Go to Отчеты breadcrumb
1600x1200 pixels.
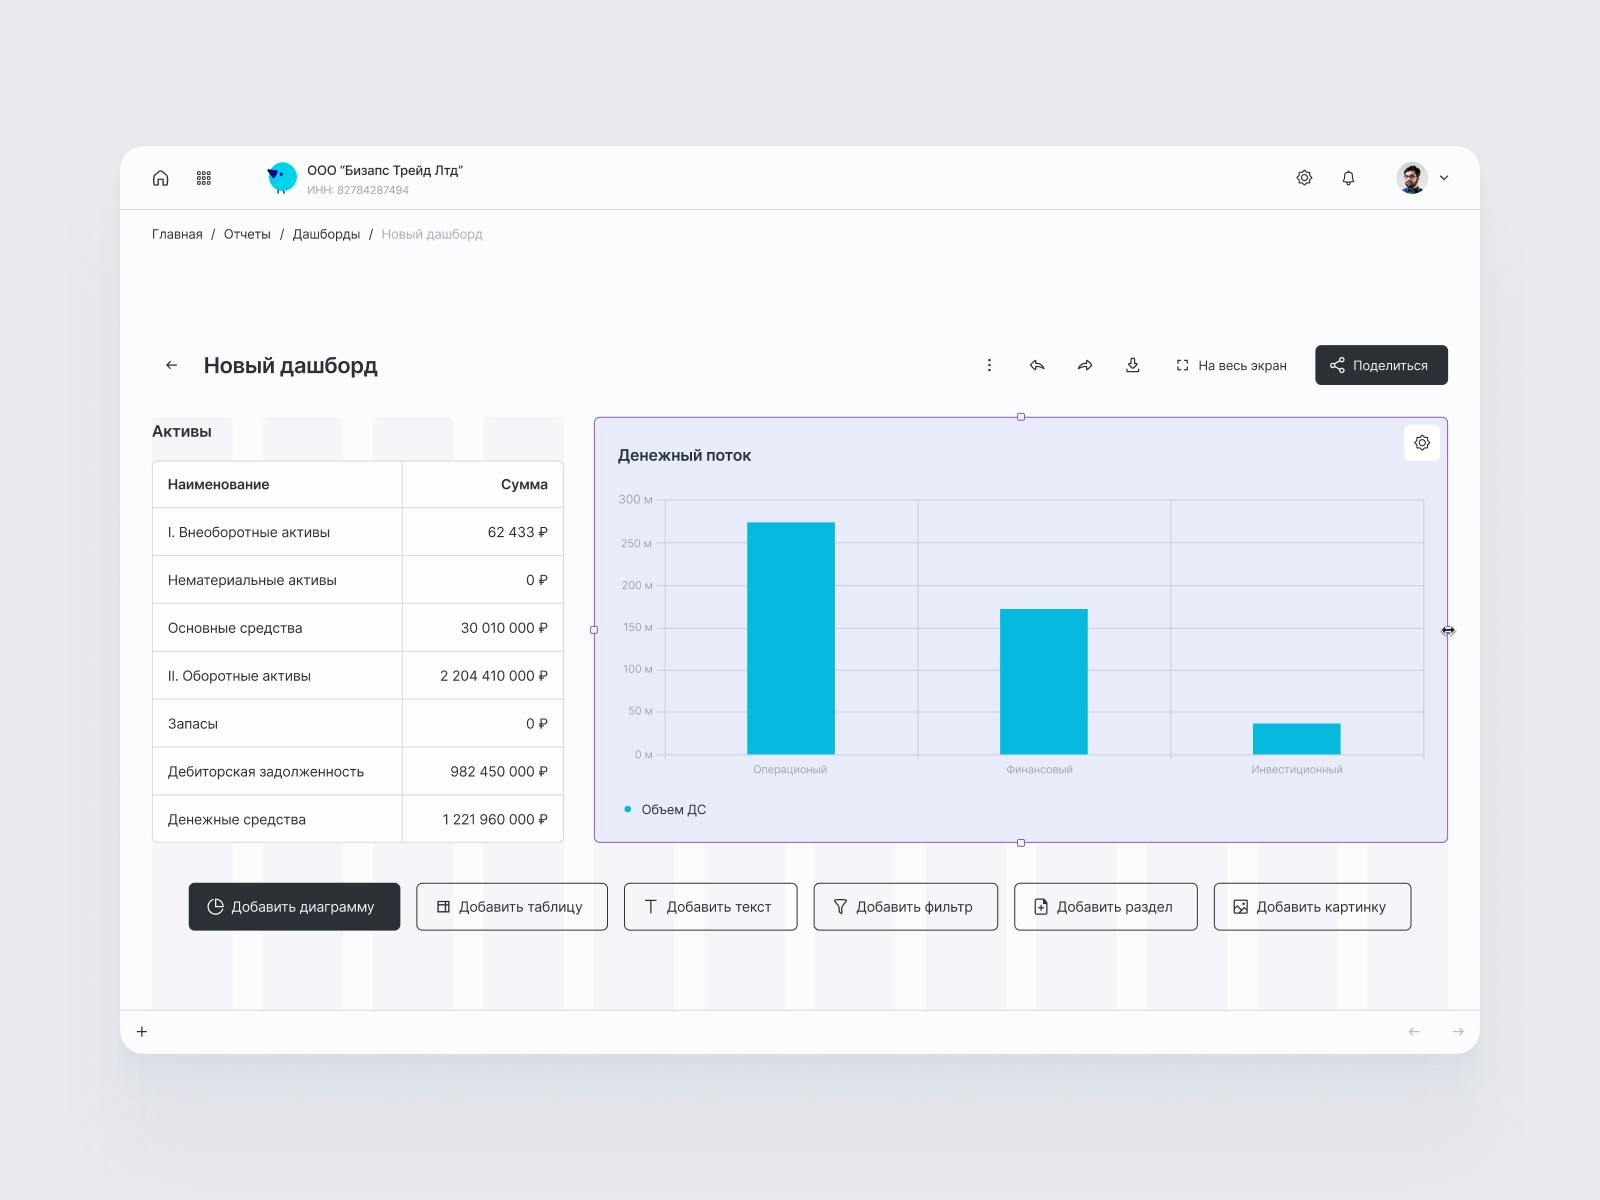(x=247, y=234)
